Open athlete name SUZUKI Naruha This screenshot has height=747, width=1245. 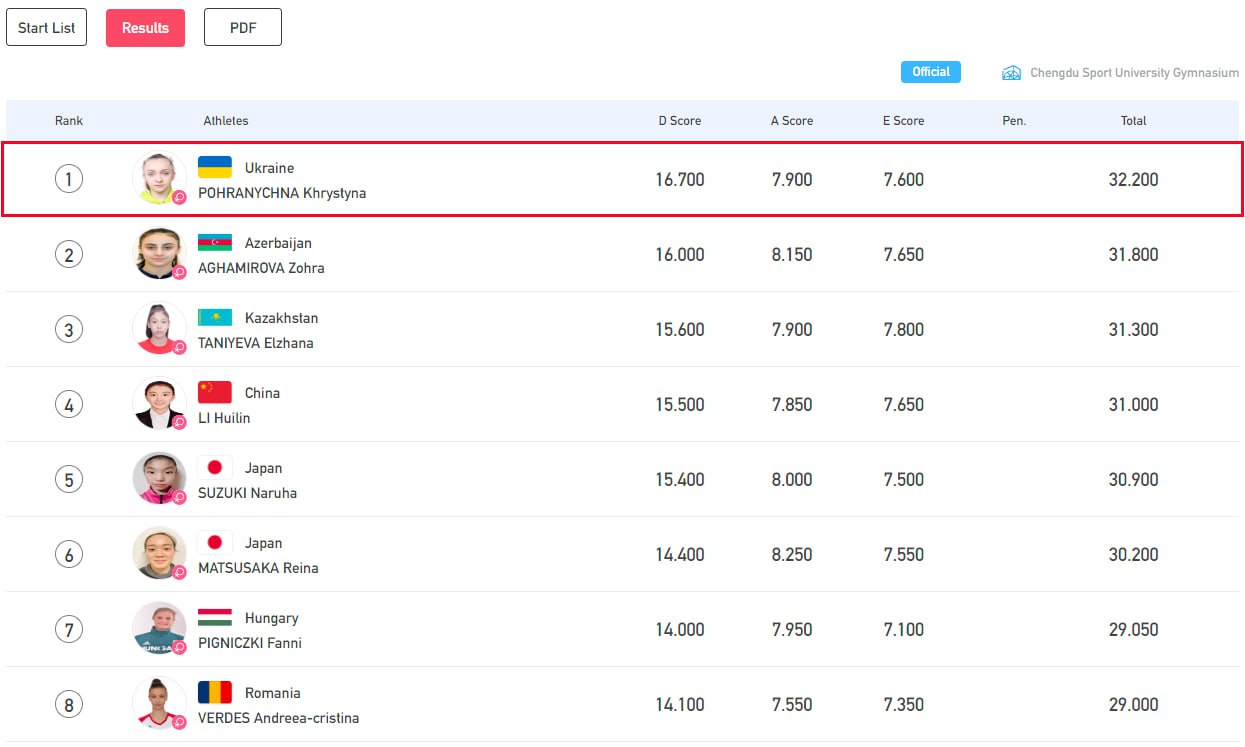pyautogui.click(x=247, y=493)
